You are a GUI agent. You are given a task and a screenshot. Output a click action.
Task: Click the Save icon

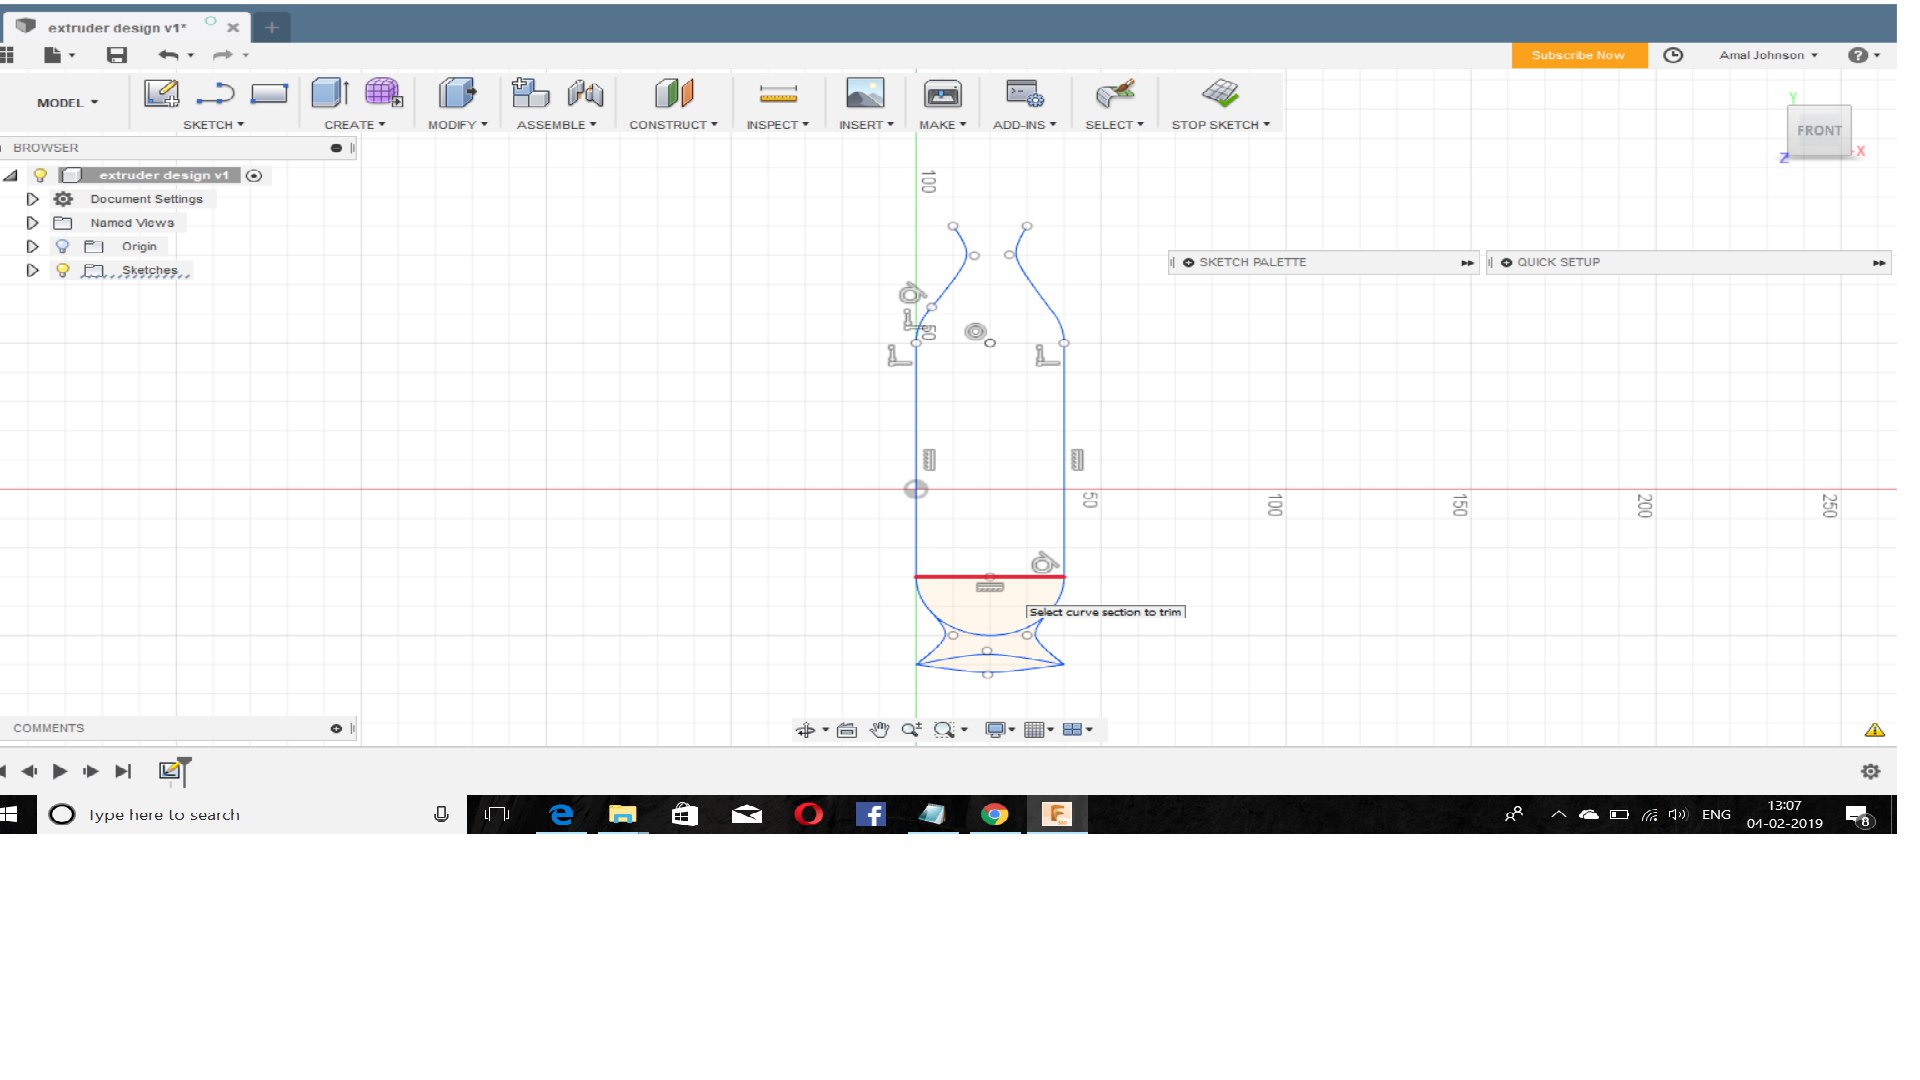pyautogui.click(x=117, y=55)
